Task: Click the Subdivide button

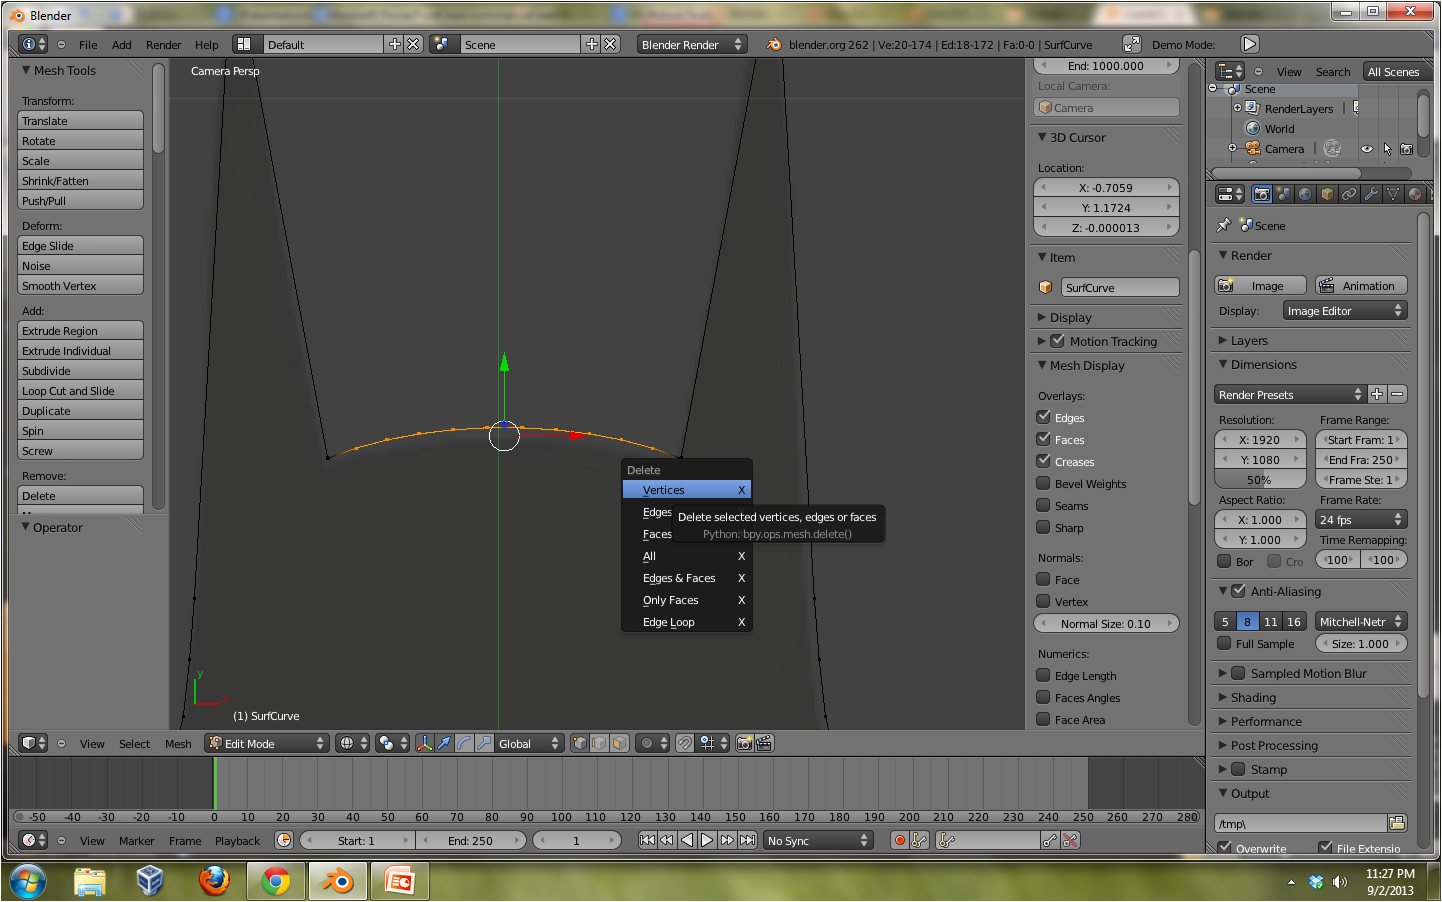Action: 80,370
